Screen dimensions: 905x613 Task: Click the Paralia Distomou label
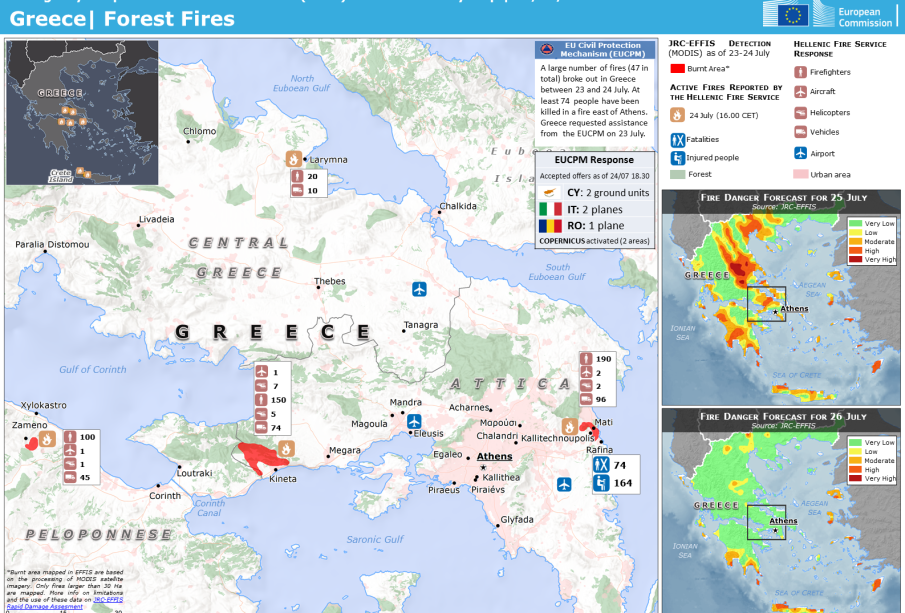52,245
